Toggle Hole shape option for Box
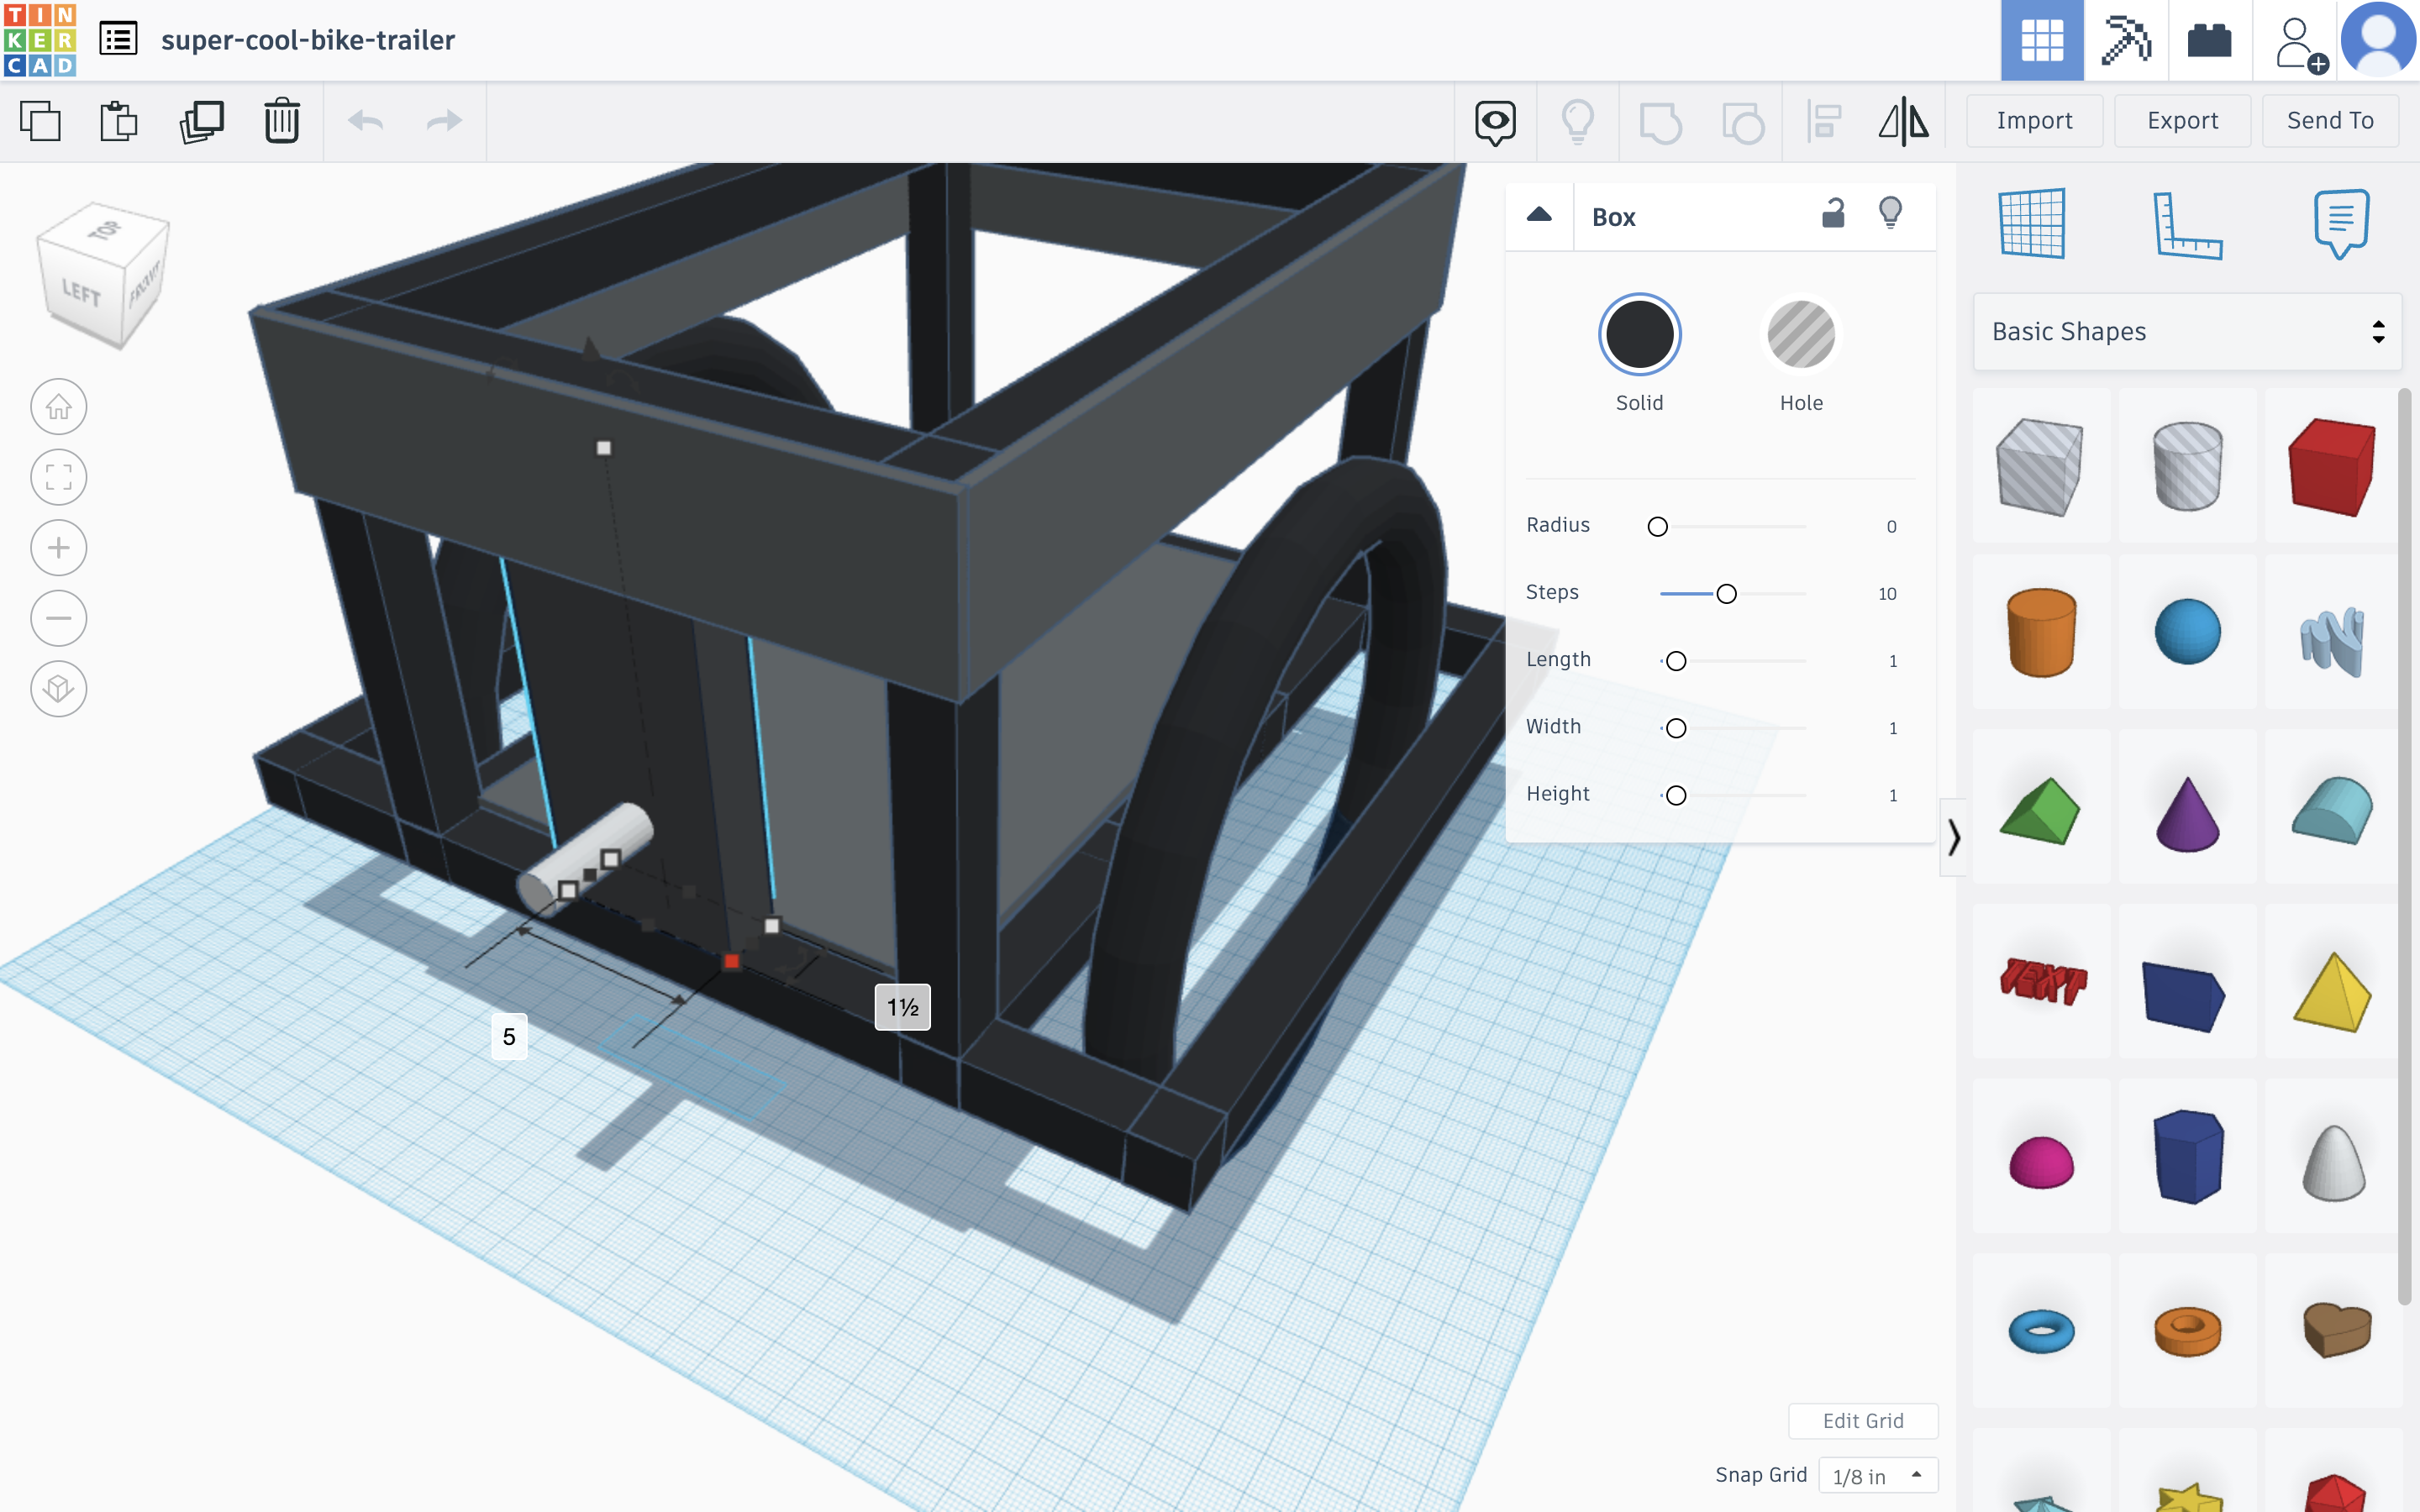Image resolution: width=2420 pixels, height=1512 pixels. tap(1802, 334)
